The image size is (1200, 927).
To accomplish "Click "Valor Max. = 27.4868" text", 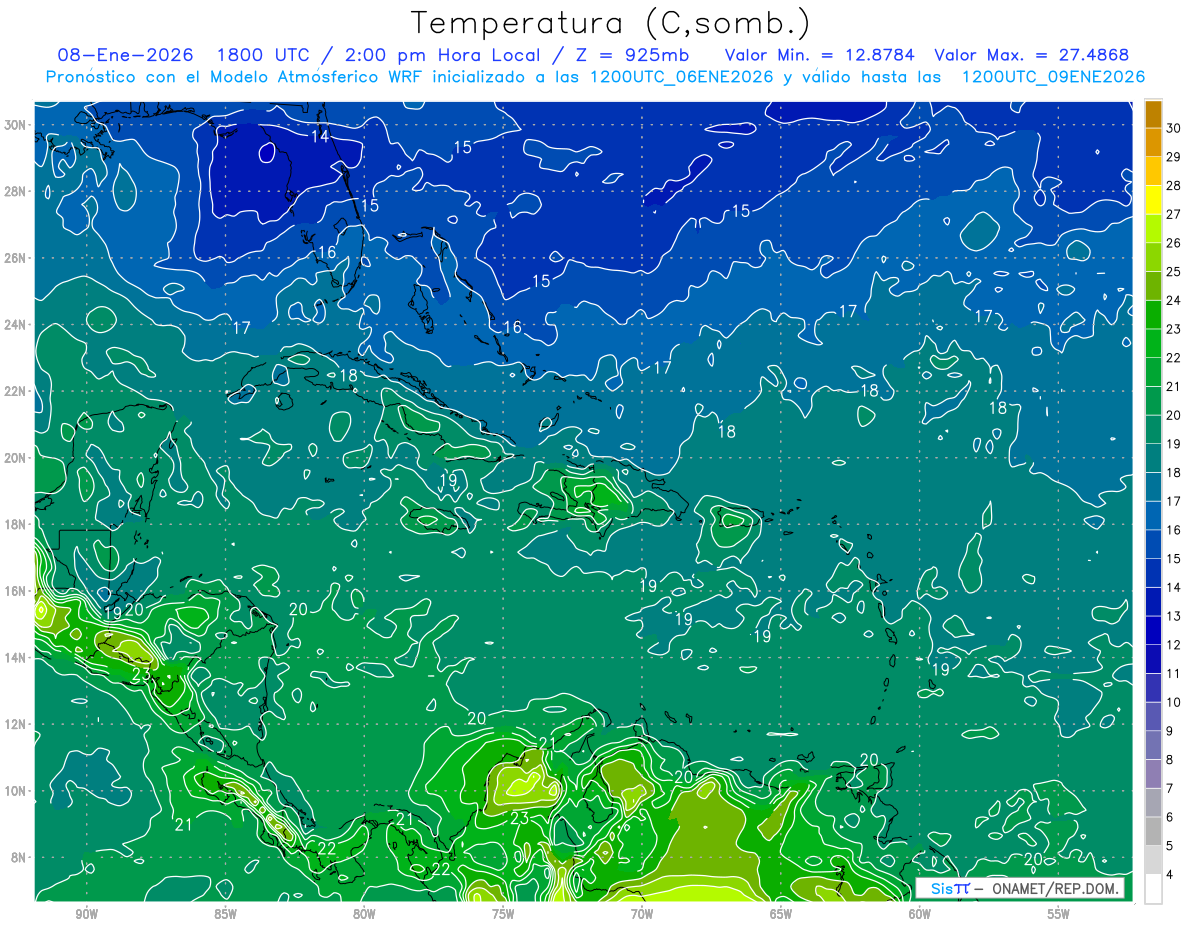I will pos(1031,55).
